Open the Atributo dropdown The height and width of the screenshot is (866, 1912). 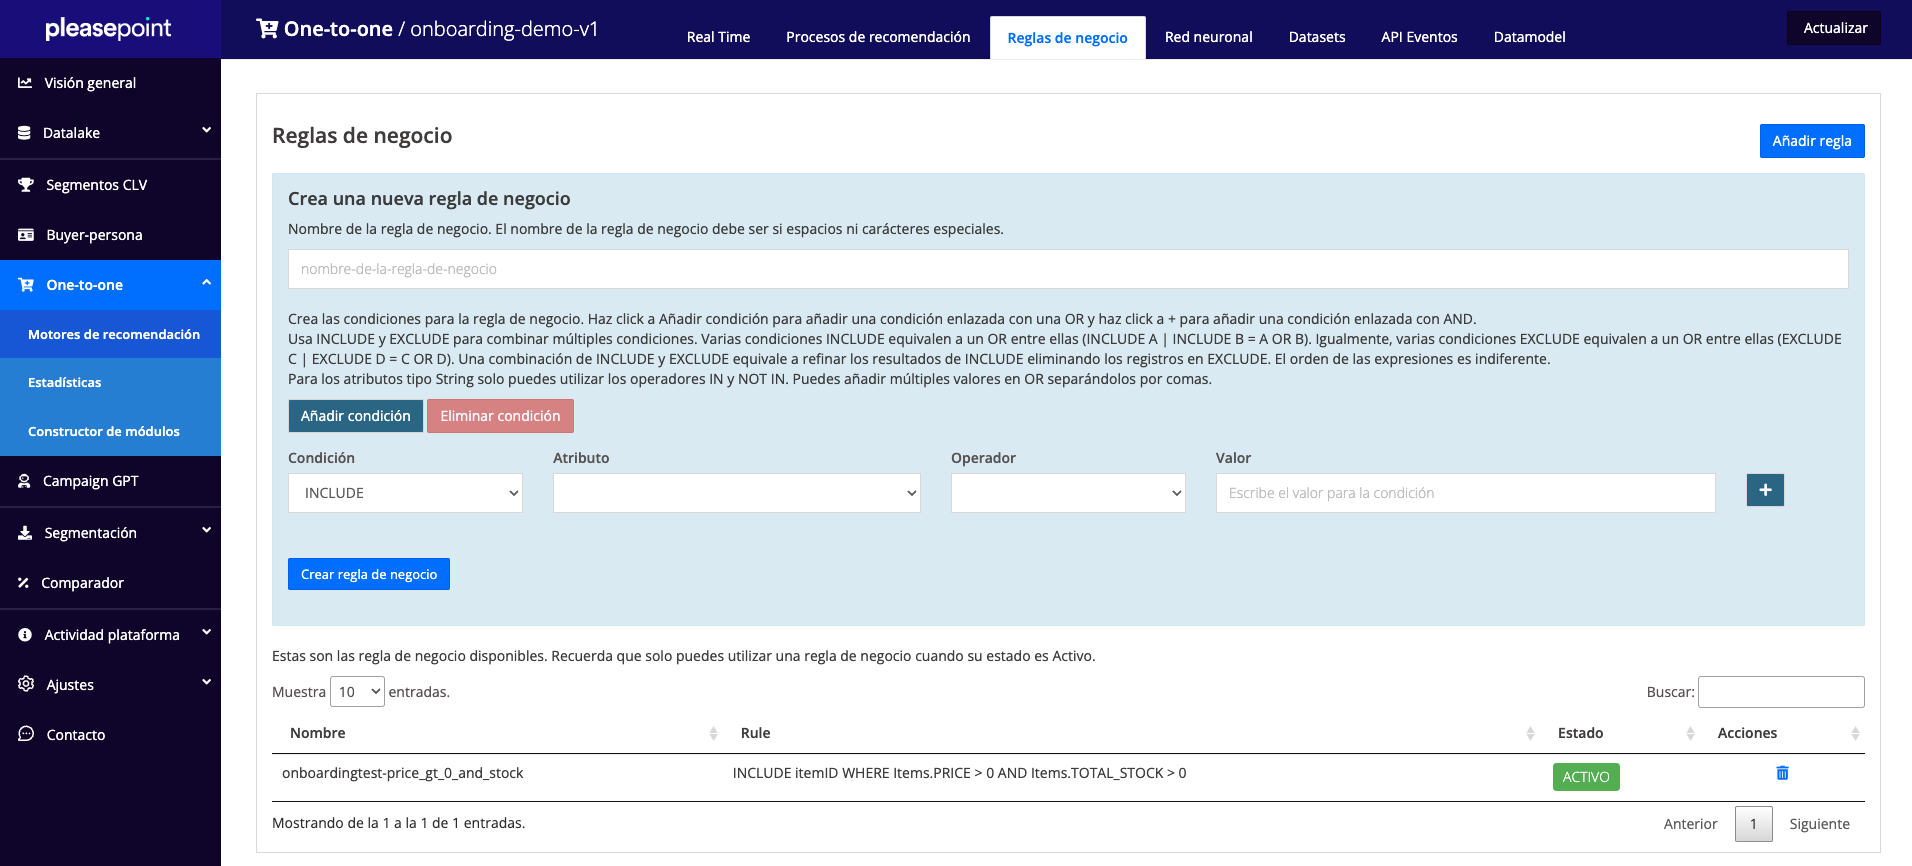tap(736, 493)
